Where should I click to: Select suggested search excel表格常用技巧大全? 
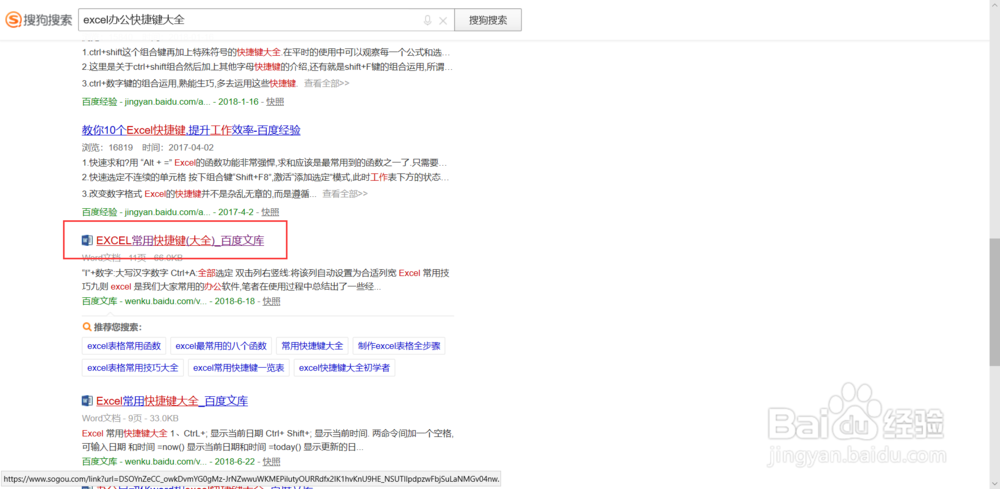click(133, 367)
